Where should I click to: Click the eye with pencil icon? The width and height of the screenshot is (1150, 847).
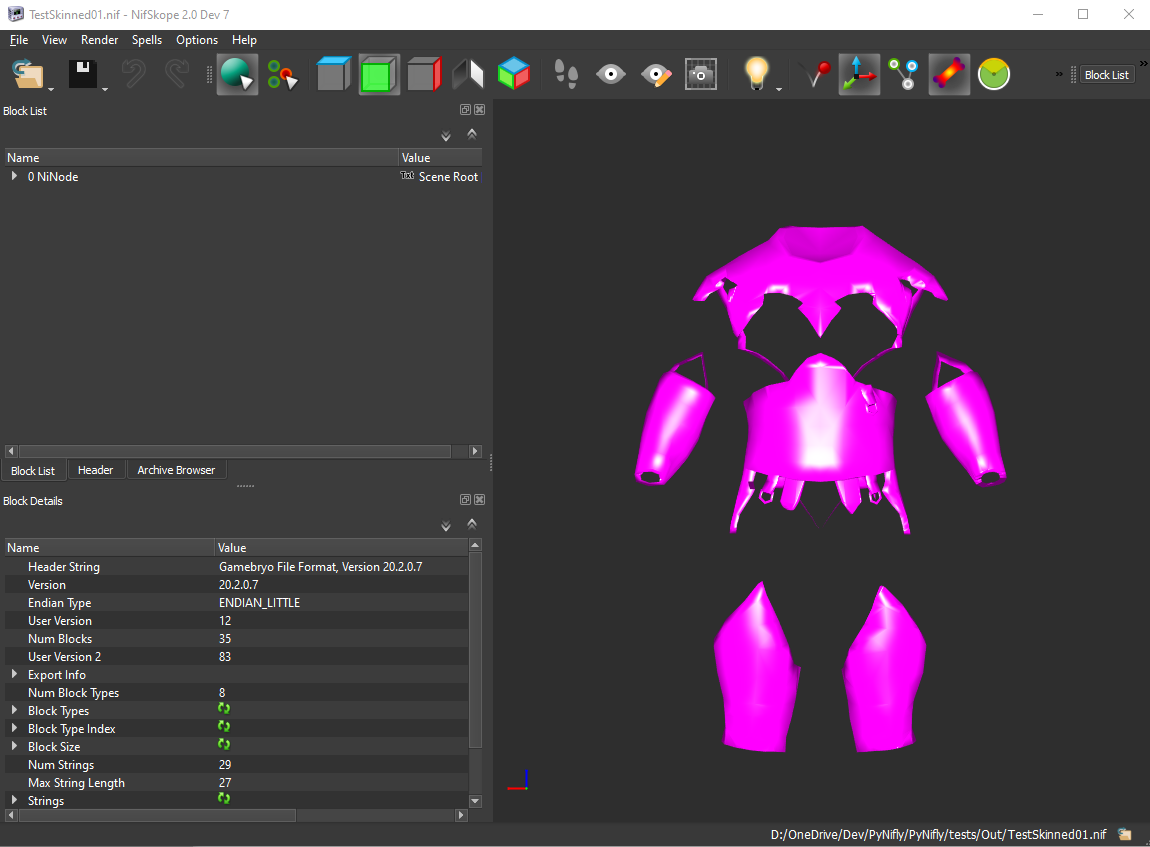[656, 74]
